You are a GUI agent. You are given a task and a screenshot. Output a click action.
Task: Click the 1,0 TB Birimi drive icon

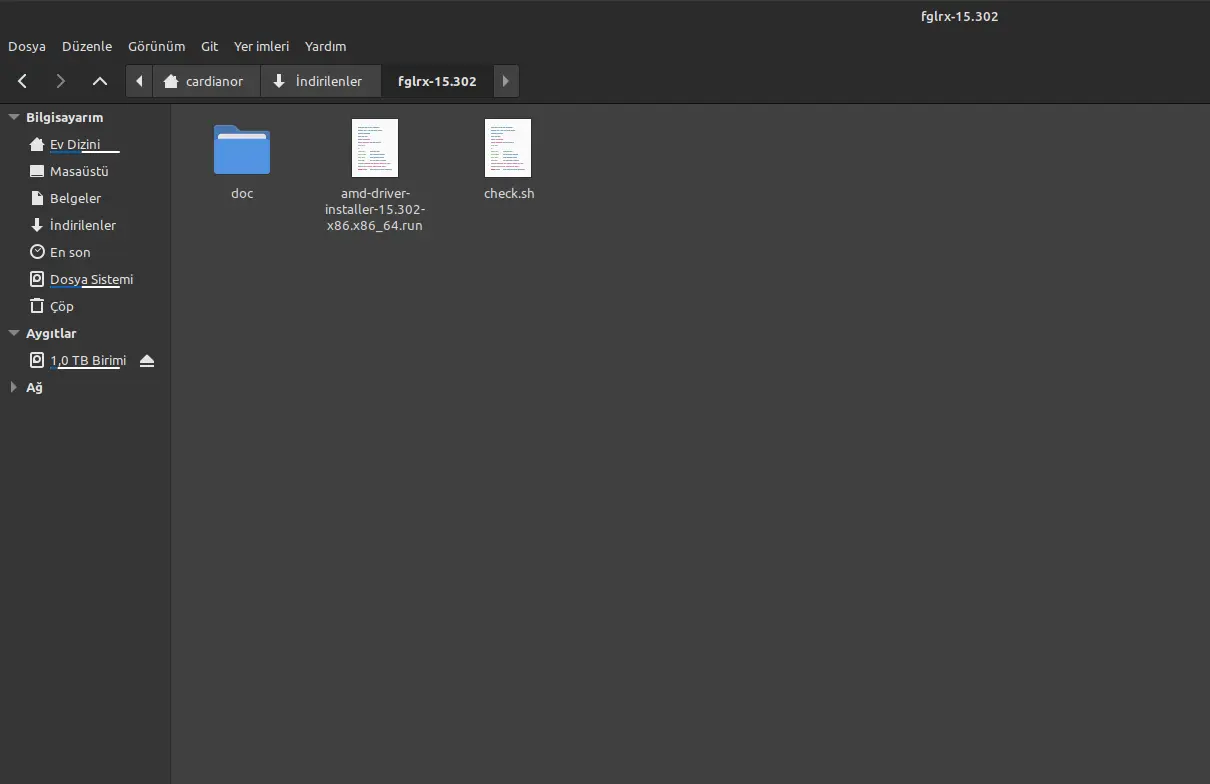(37, 360)
